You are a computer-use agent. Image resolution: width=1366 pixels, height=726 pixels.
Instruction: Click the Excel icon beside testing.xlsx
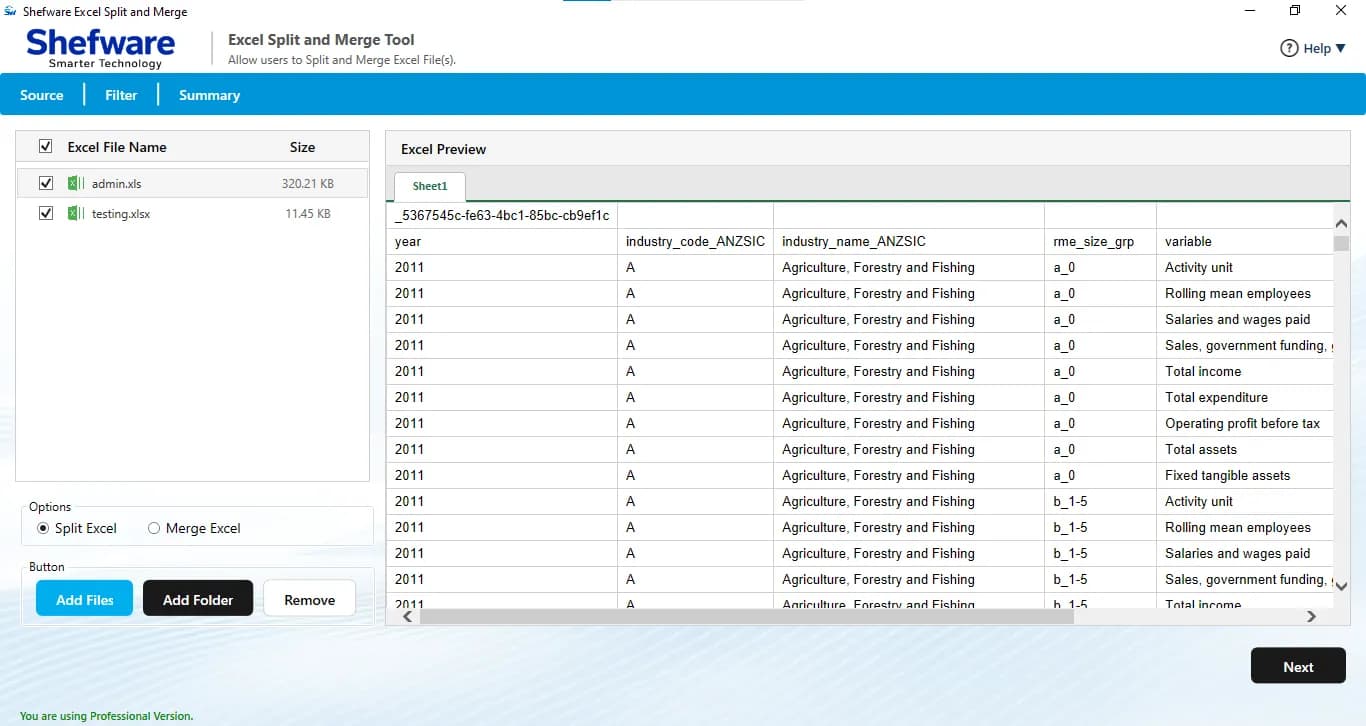(76, 214)
